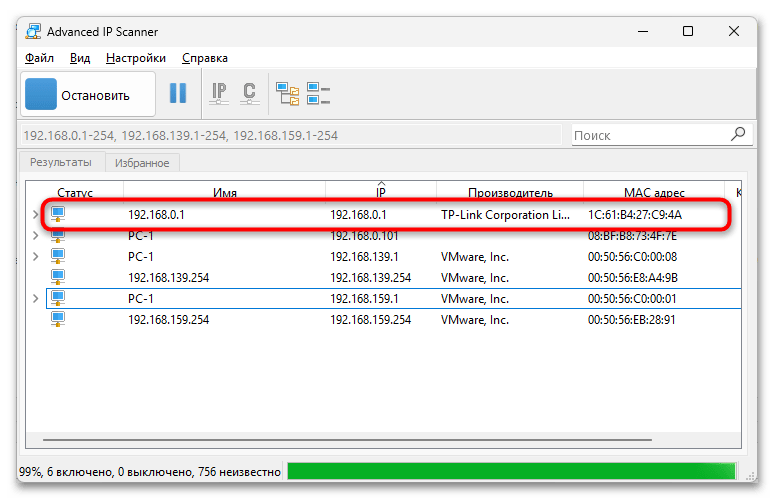Open the Настройки menu
This screenshot has height=499, width=774.
136,58
